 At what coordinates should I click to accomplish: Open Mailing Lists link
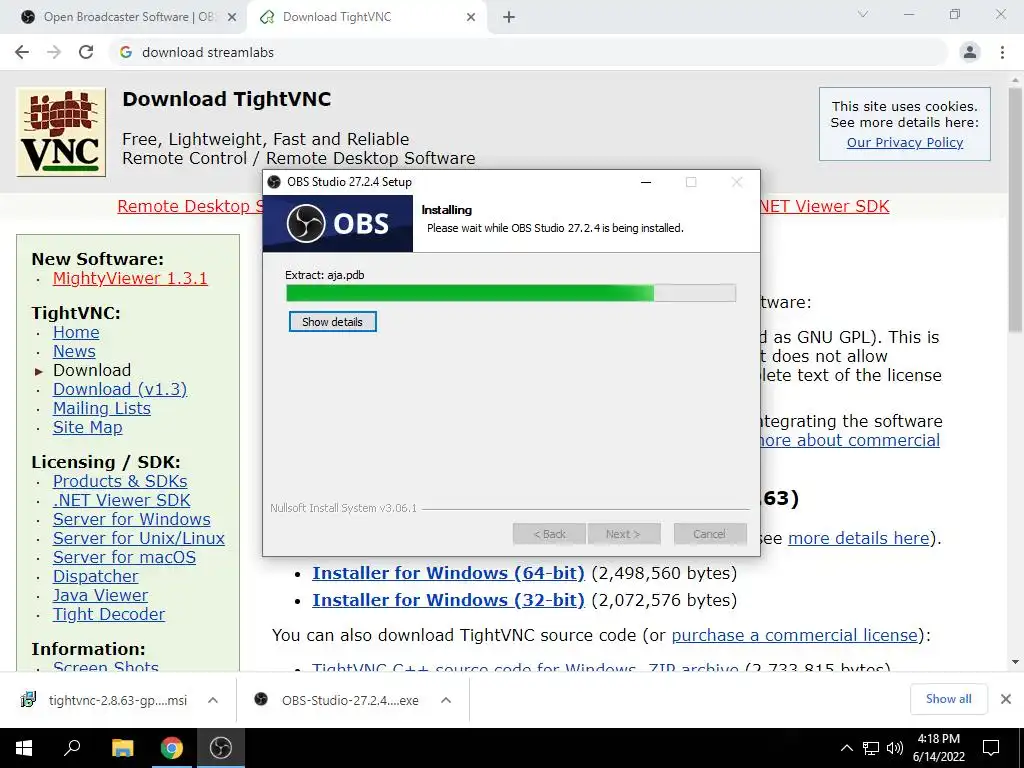click(x=101, y=408)
